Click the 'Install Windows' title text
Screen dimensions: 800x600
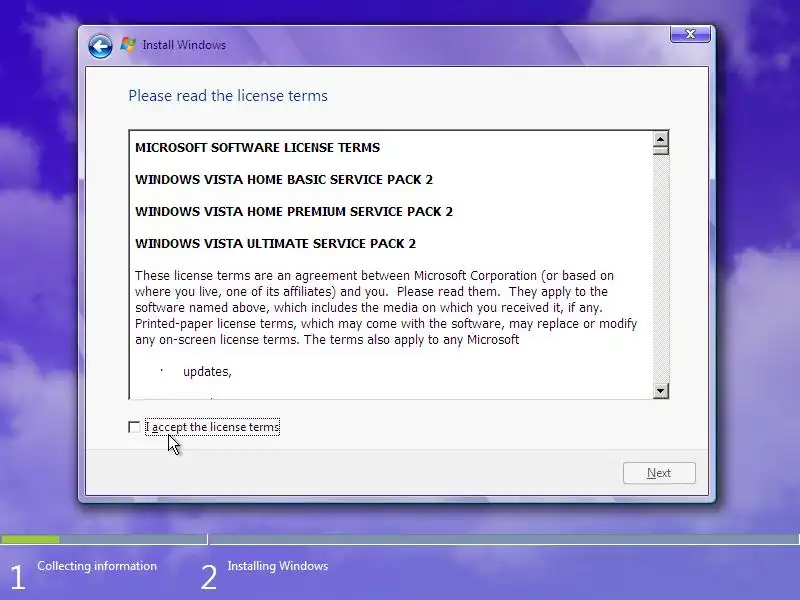tap(184, 45)
